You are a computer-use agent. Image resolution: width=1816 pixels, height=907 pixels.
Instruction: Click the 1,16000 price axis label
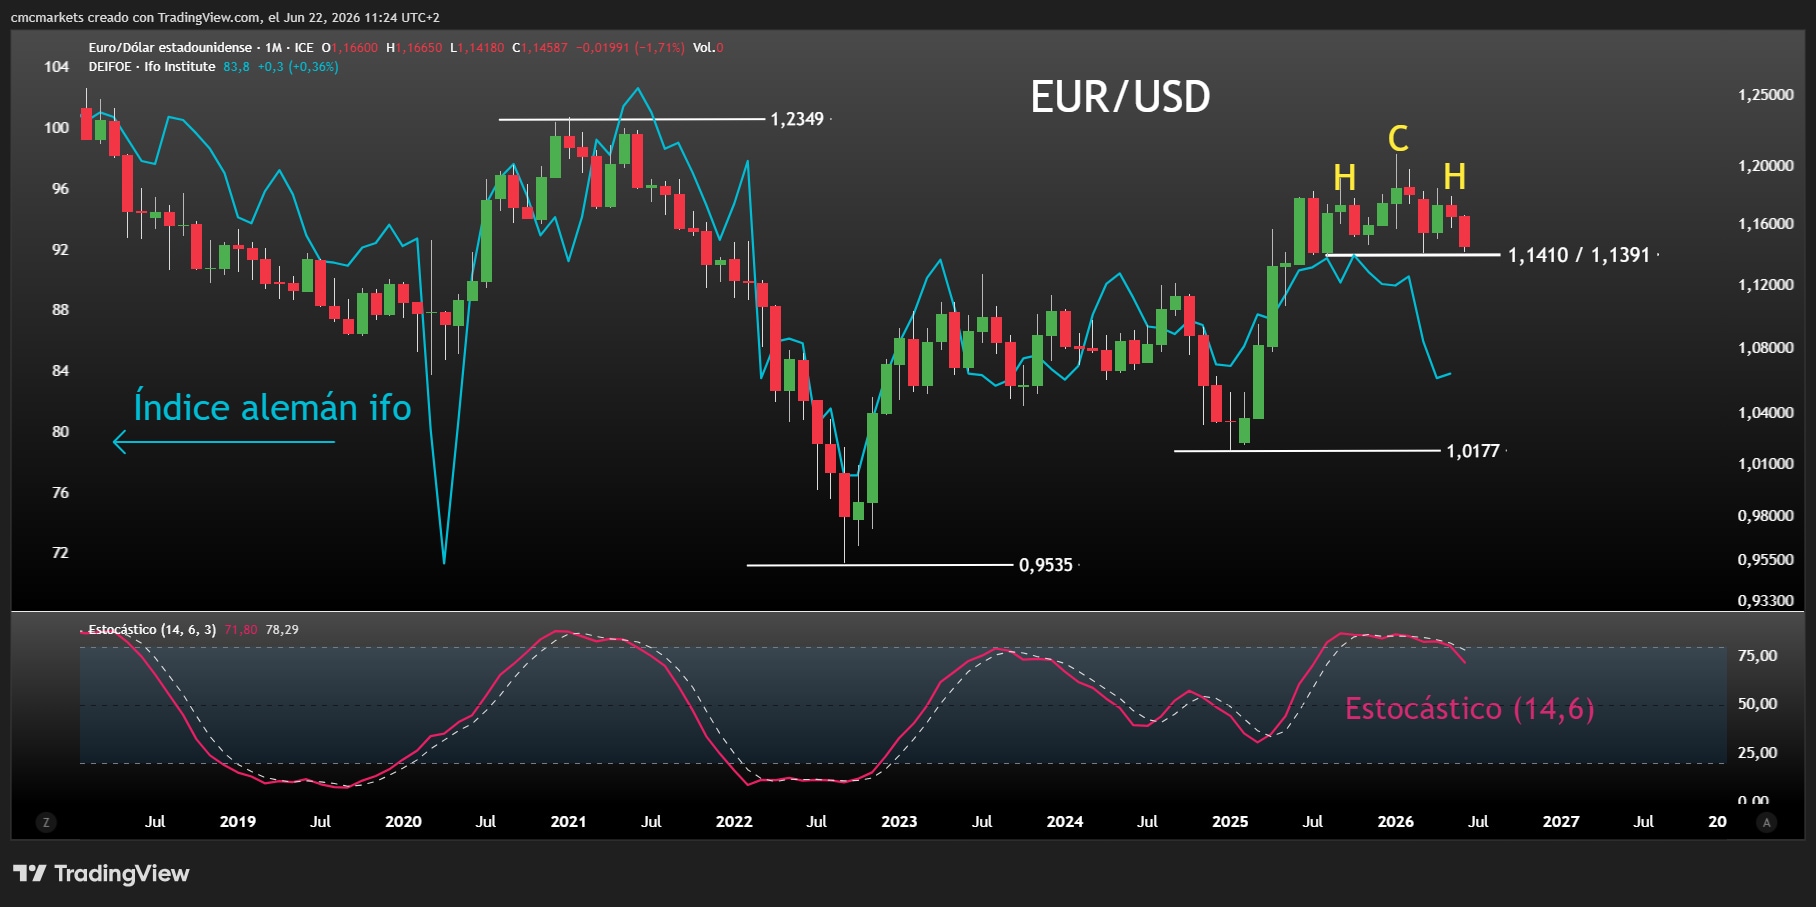[x=1766, y=223]
